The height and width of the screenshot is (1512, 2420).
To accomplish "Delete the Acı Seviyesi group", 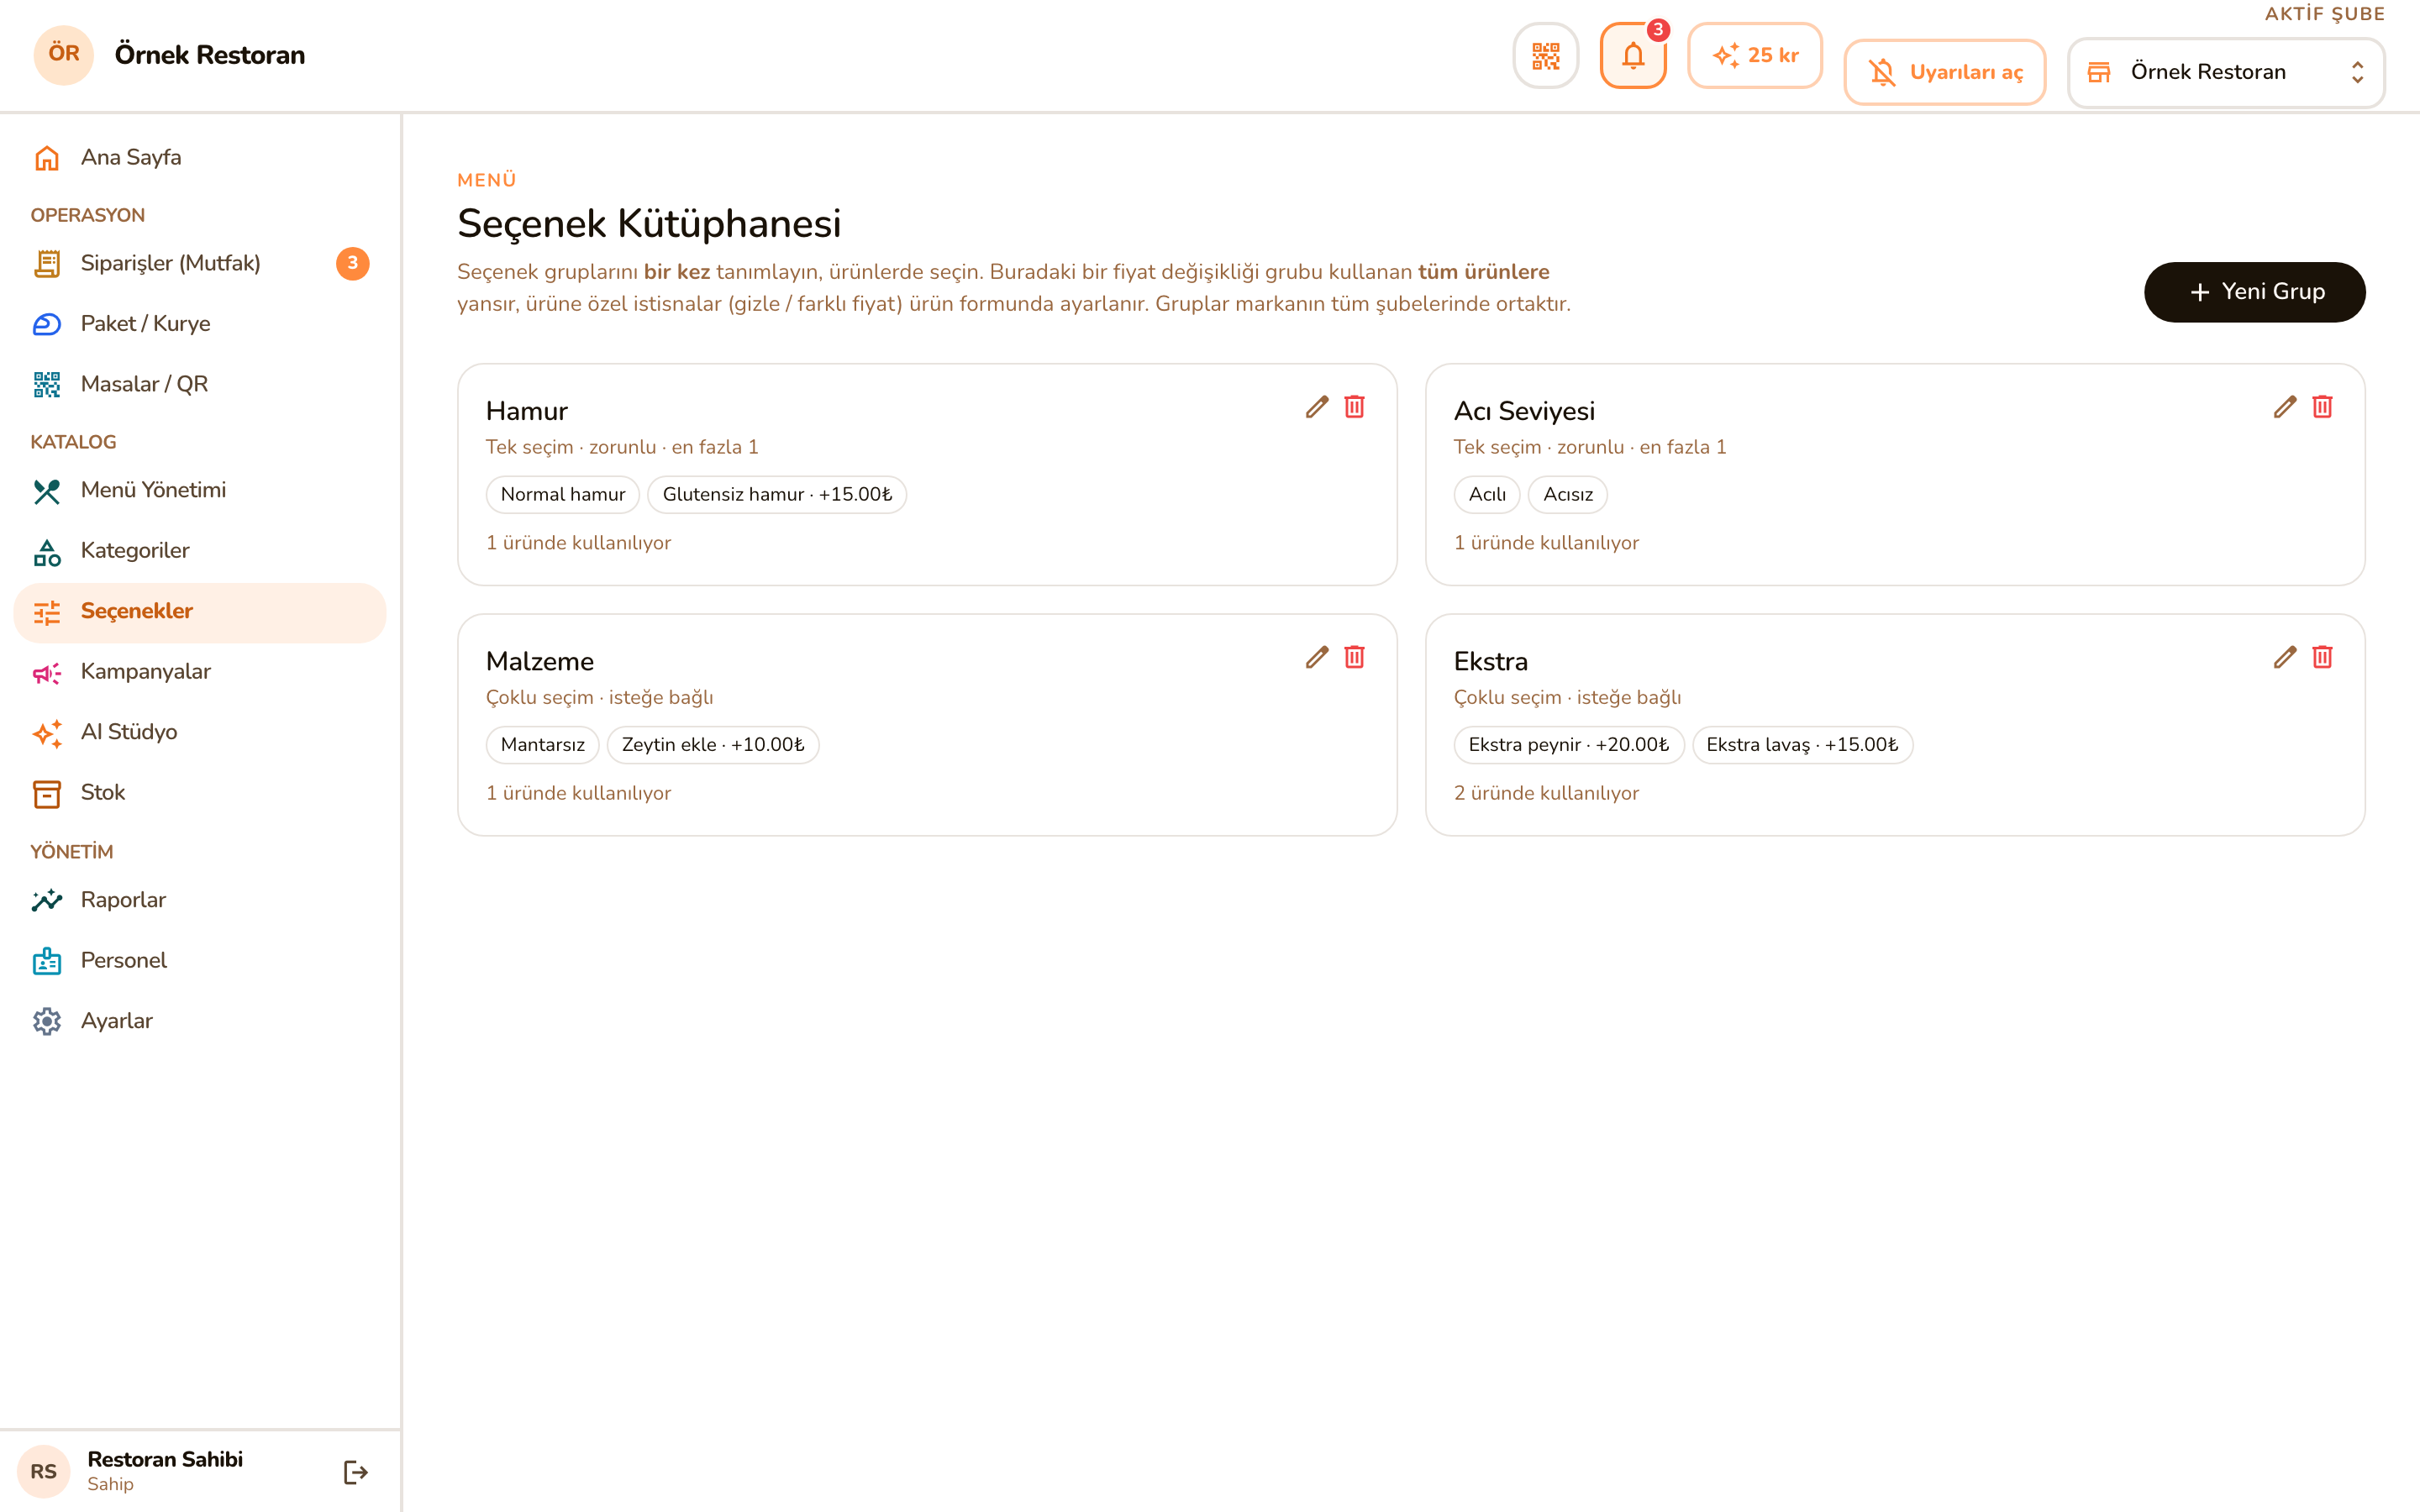I will point(2322,407).
